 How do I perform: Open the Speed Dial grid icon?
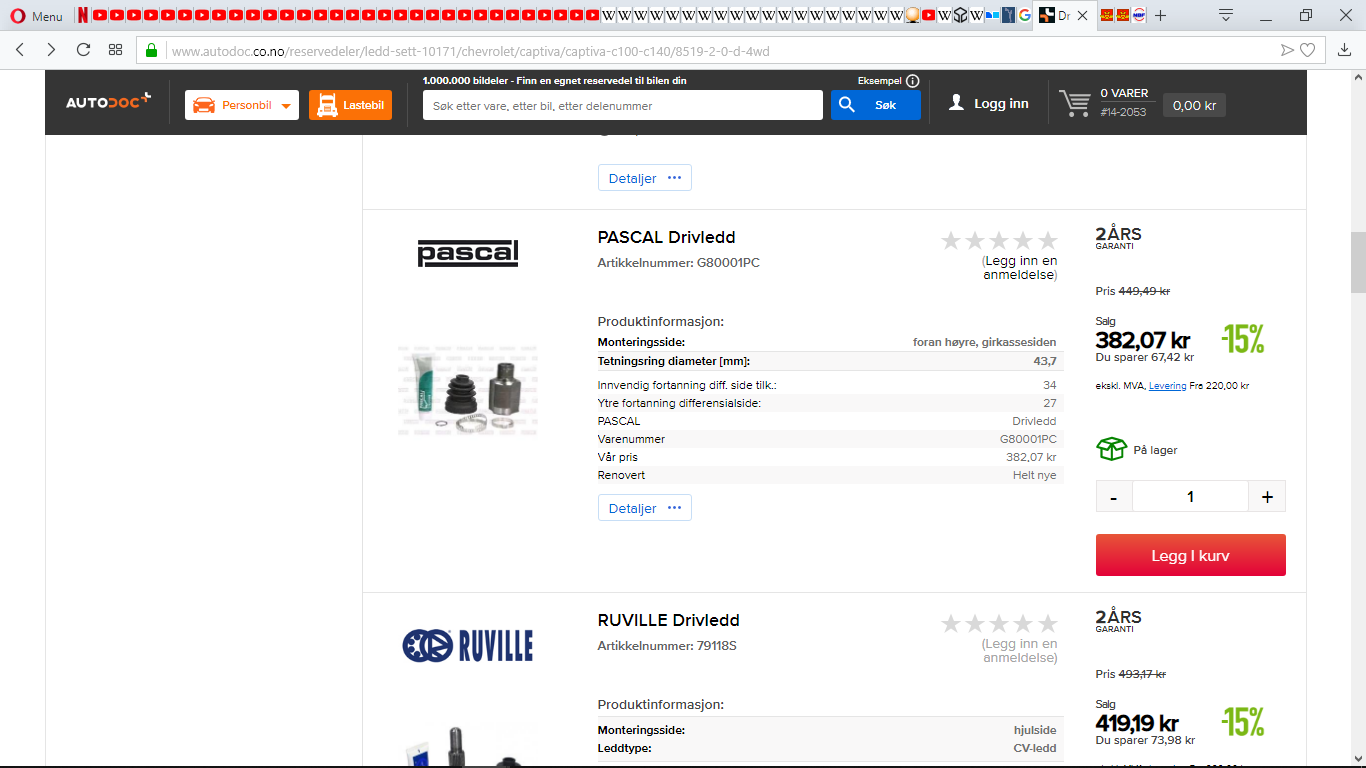tap(116, 50)
